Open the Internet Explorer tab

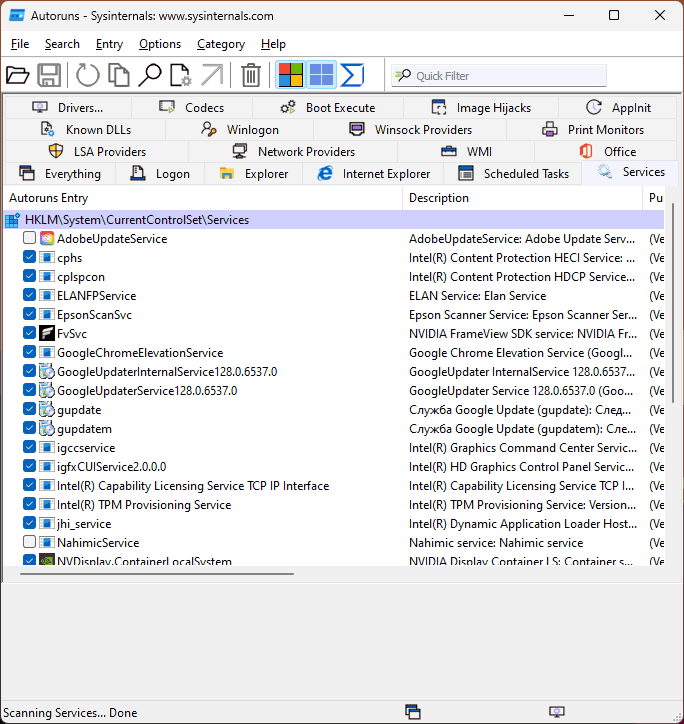click(x=373, y=174)
